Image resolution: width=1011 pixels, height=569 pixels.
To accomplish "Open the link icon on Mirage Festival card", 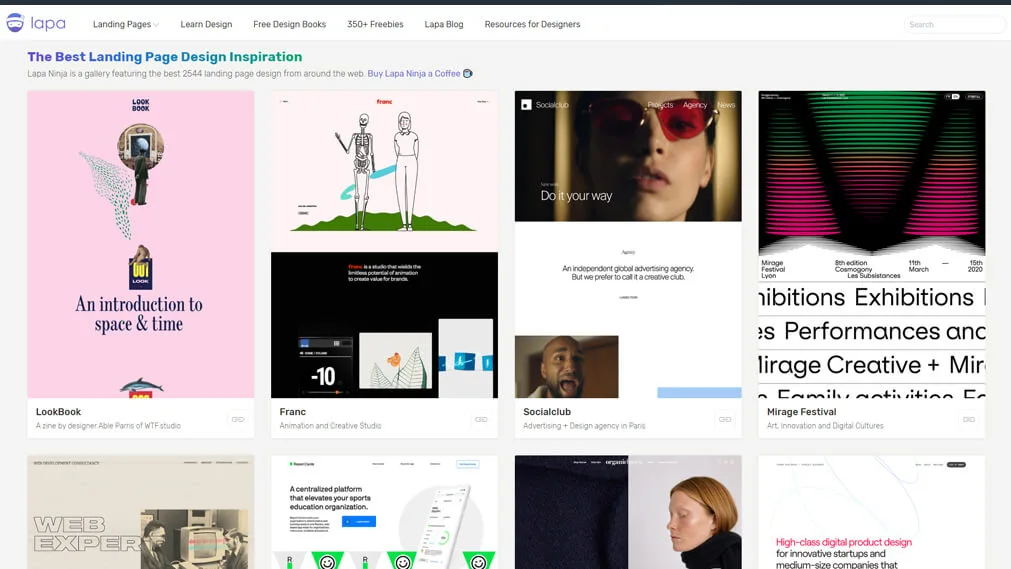I will pos(968,419).
